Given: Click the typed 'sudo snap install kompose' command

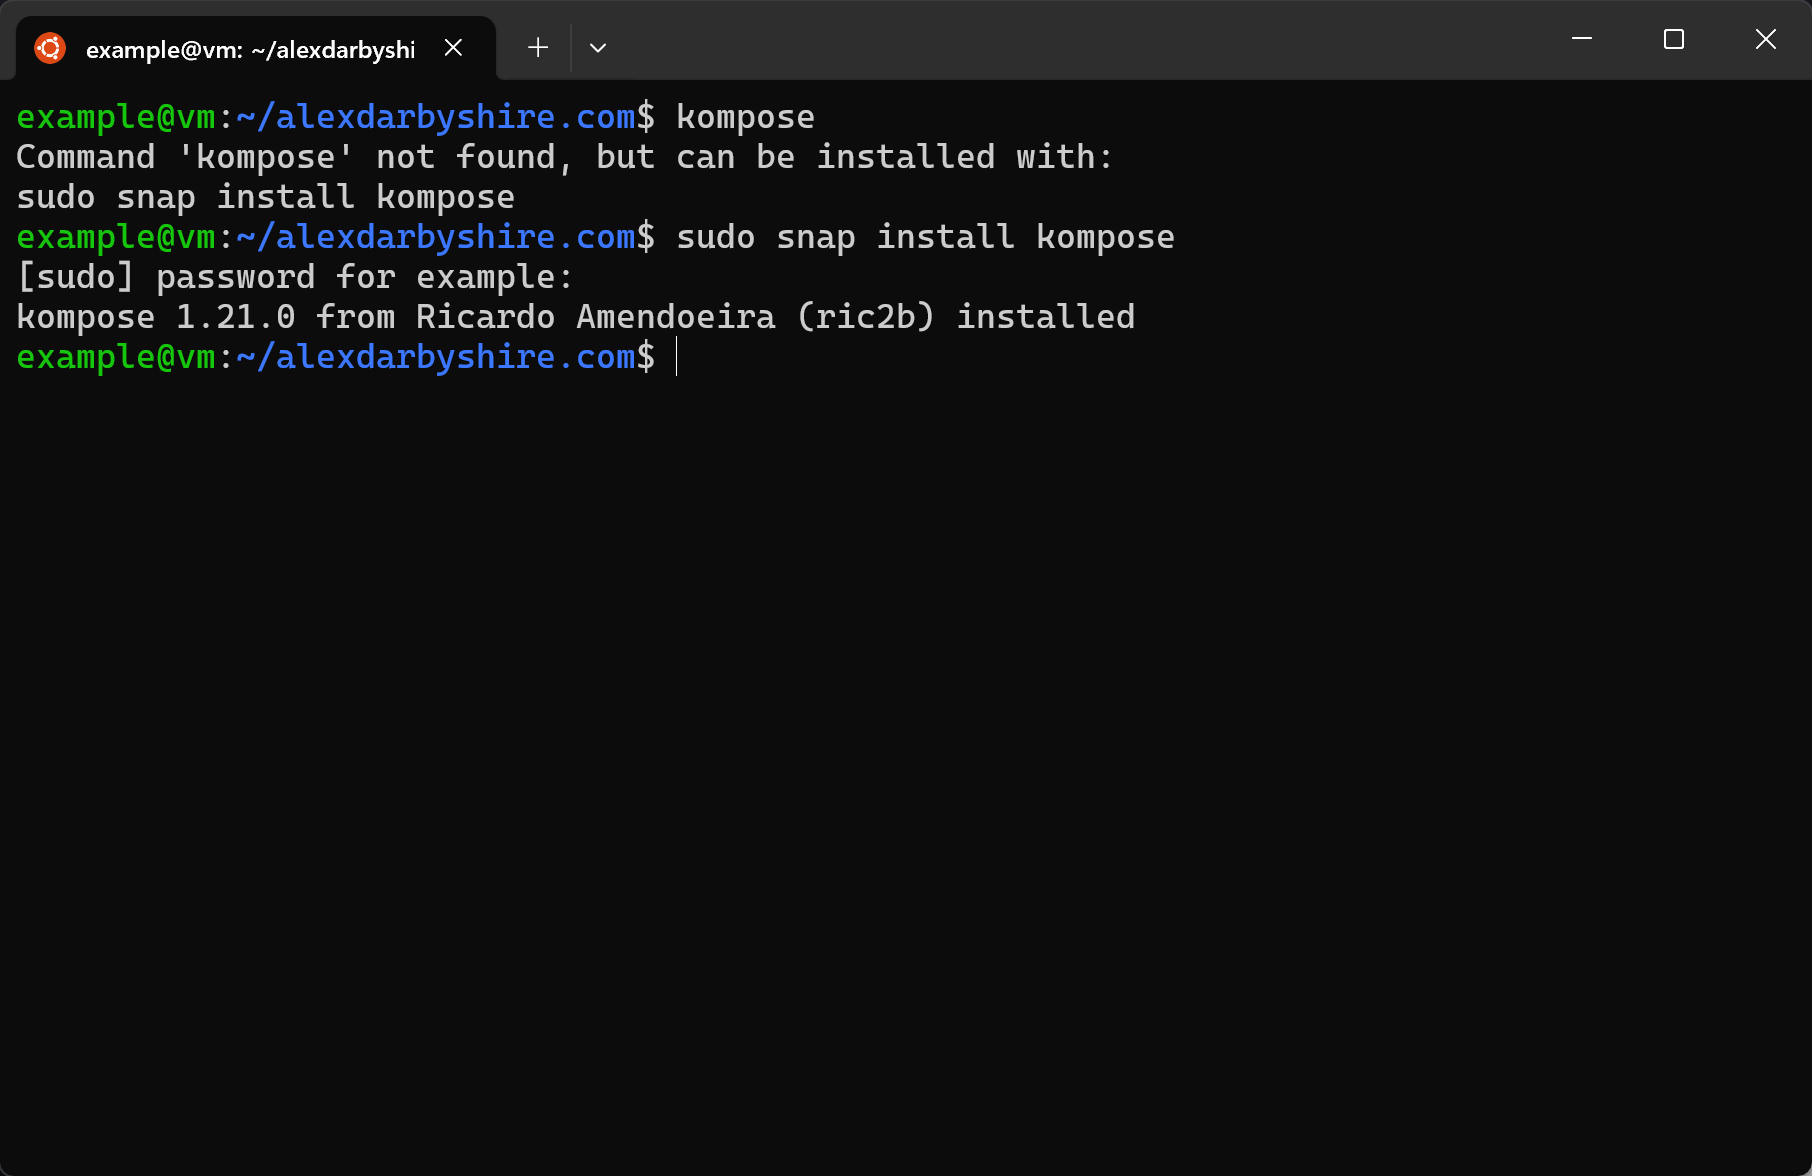Looking at the screenshot, I should tap(926, 237).
